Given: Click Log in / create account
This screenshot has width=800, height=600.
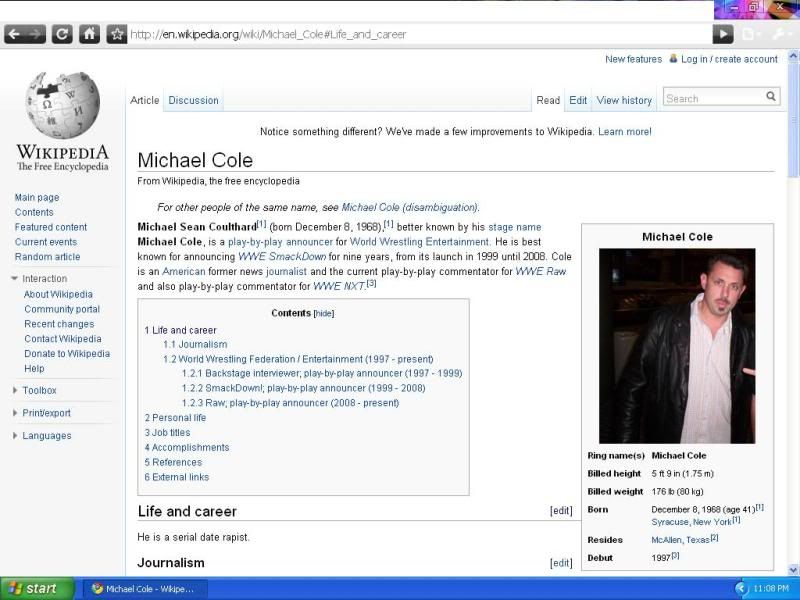Looking at the screenshot, I should [730, 59].
